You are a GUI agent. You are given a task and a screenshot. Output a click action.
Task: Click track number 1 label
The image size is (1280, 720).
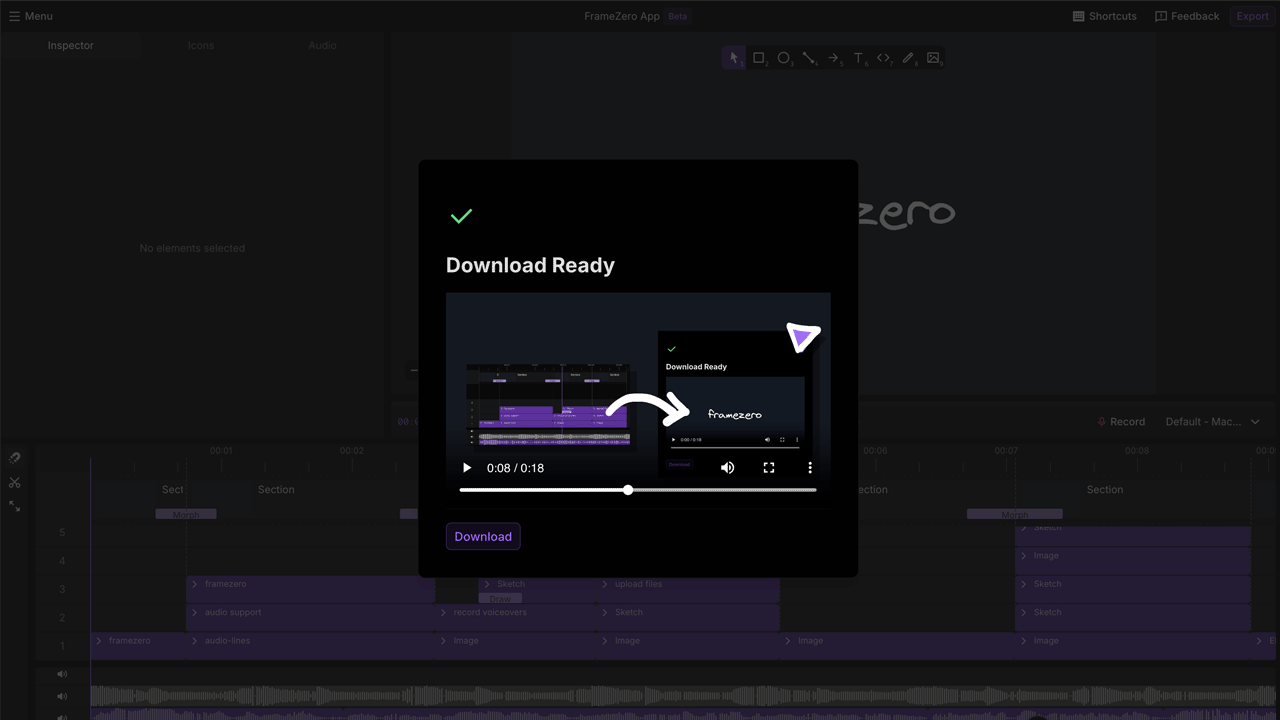[62, 646]
